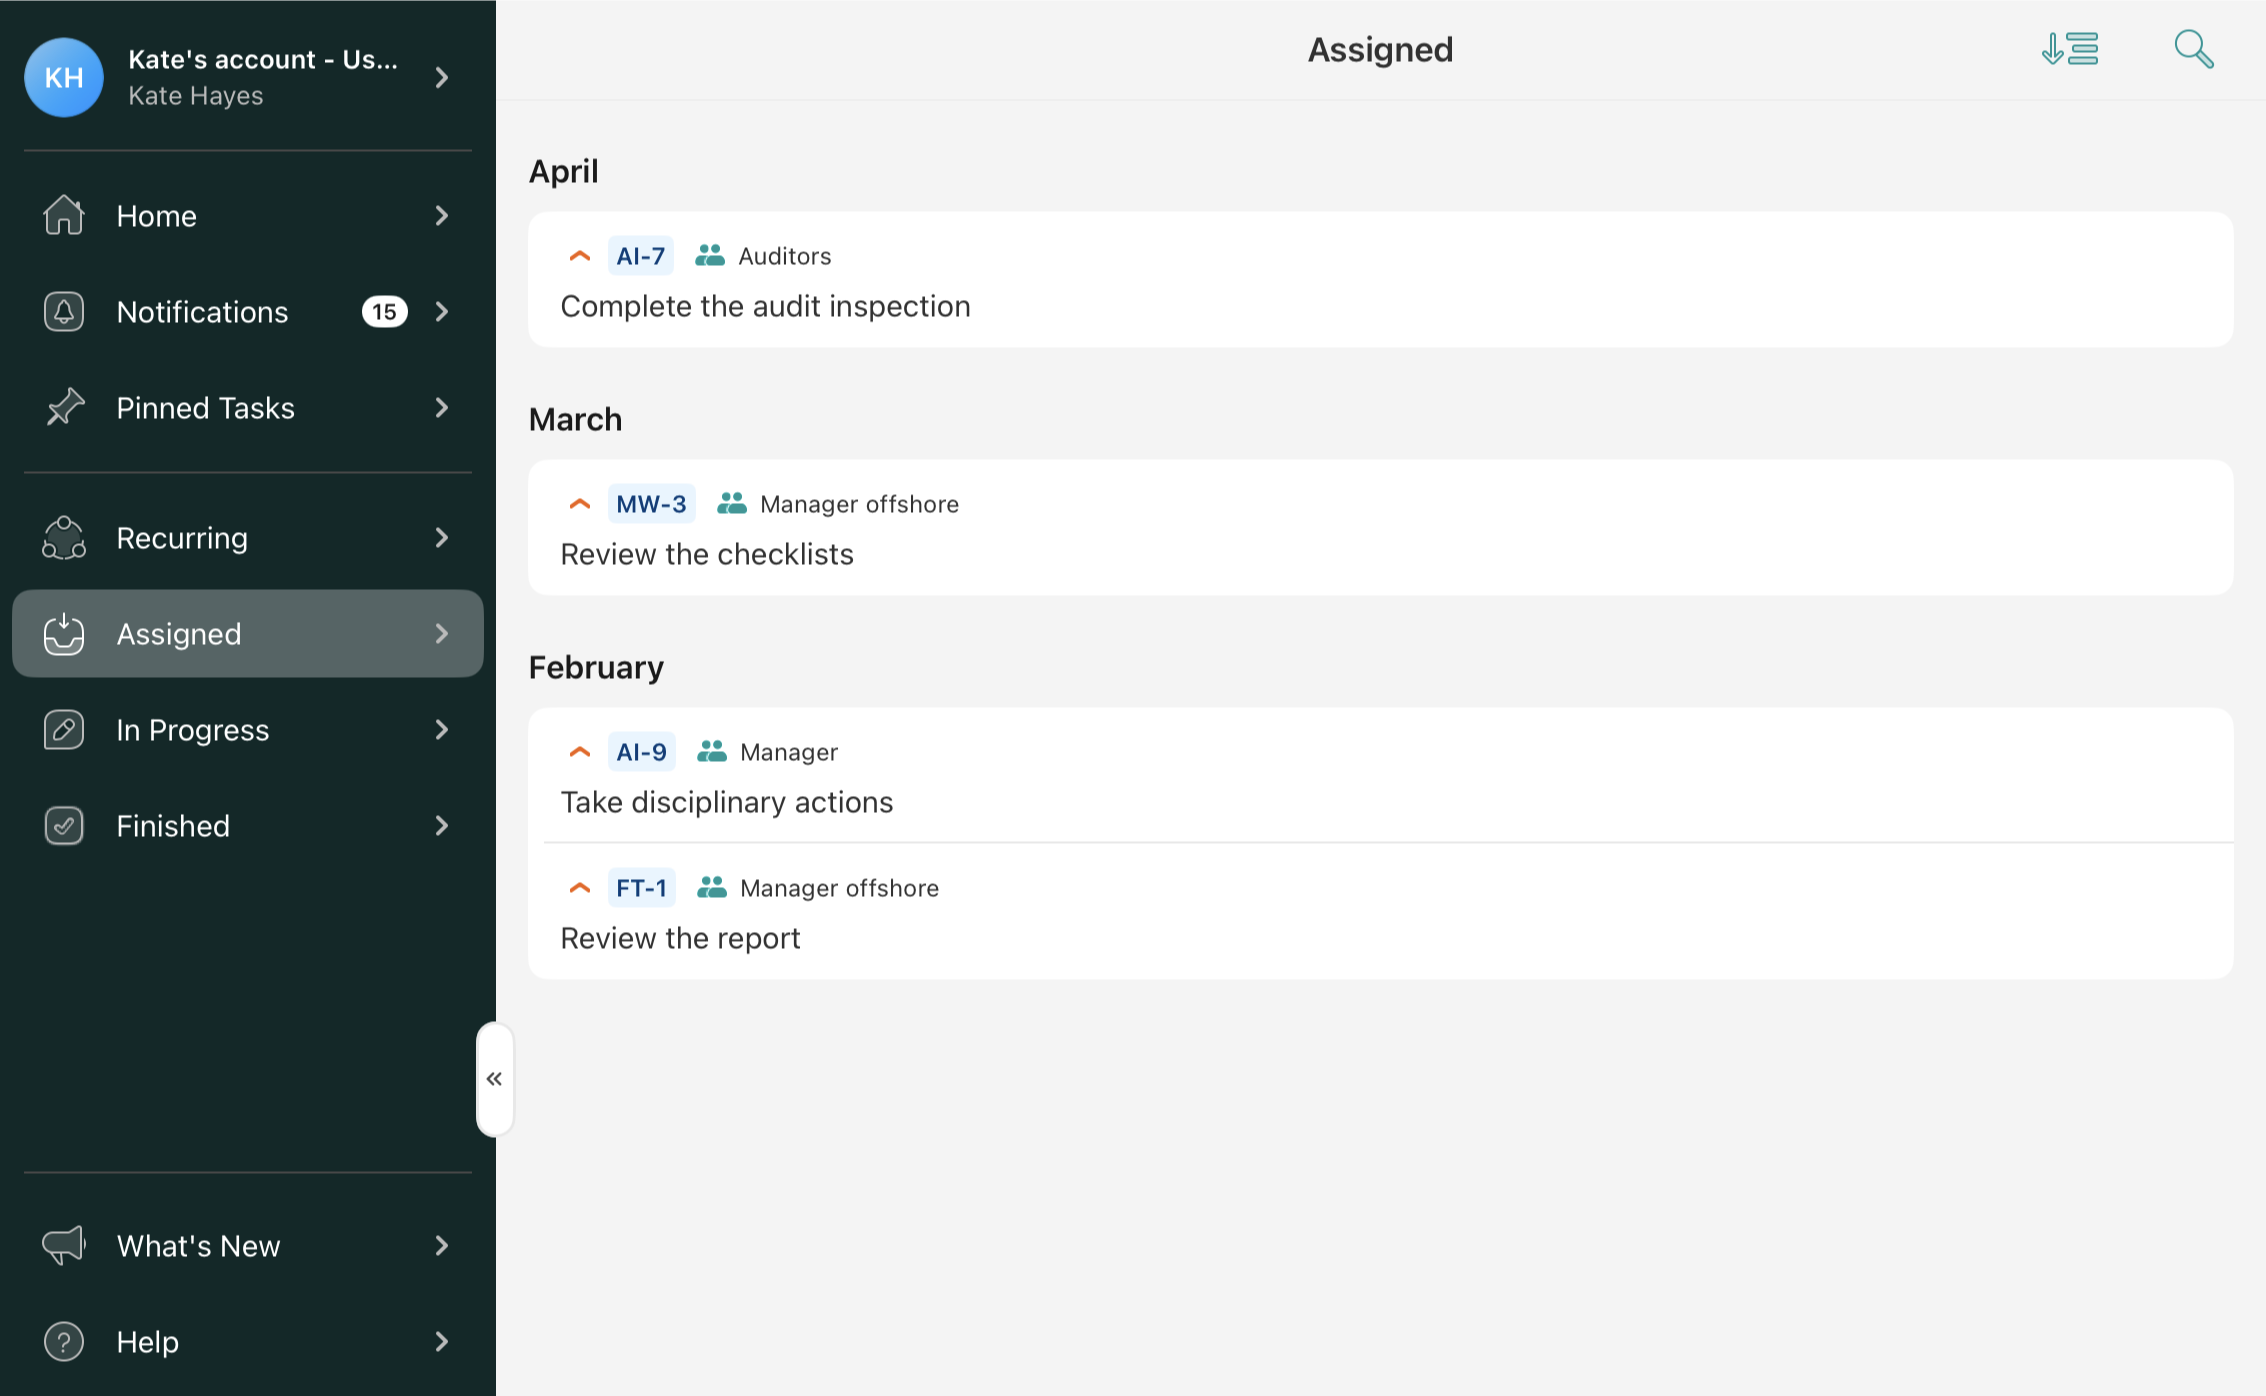The height and width of the screenshot is (1396, 2266).
Task: Open the Review the report task
Action: coord(680,938)
